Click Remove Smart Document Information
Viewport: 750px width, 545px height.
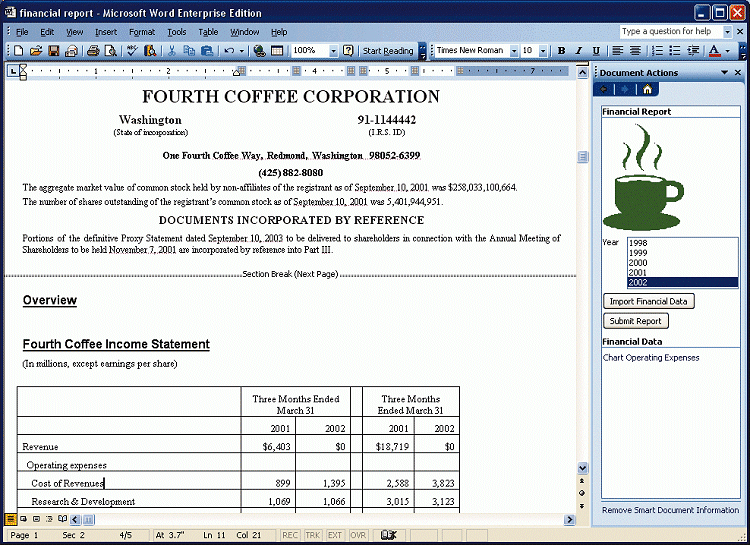(x=670, y=510)
